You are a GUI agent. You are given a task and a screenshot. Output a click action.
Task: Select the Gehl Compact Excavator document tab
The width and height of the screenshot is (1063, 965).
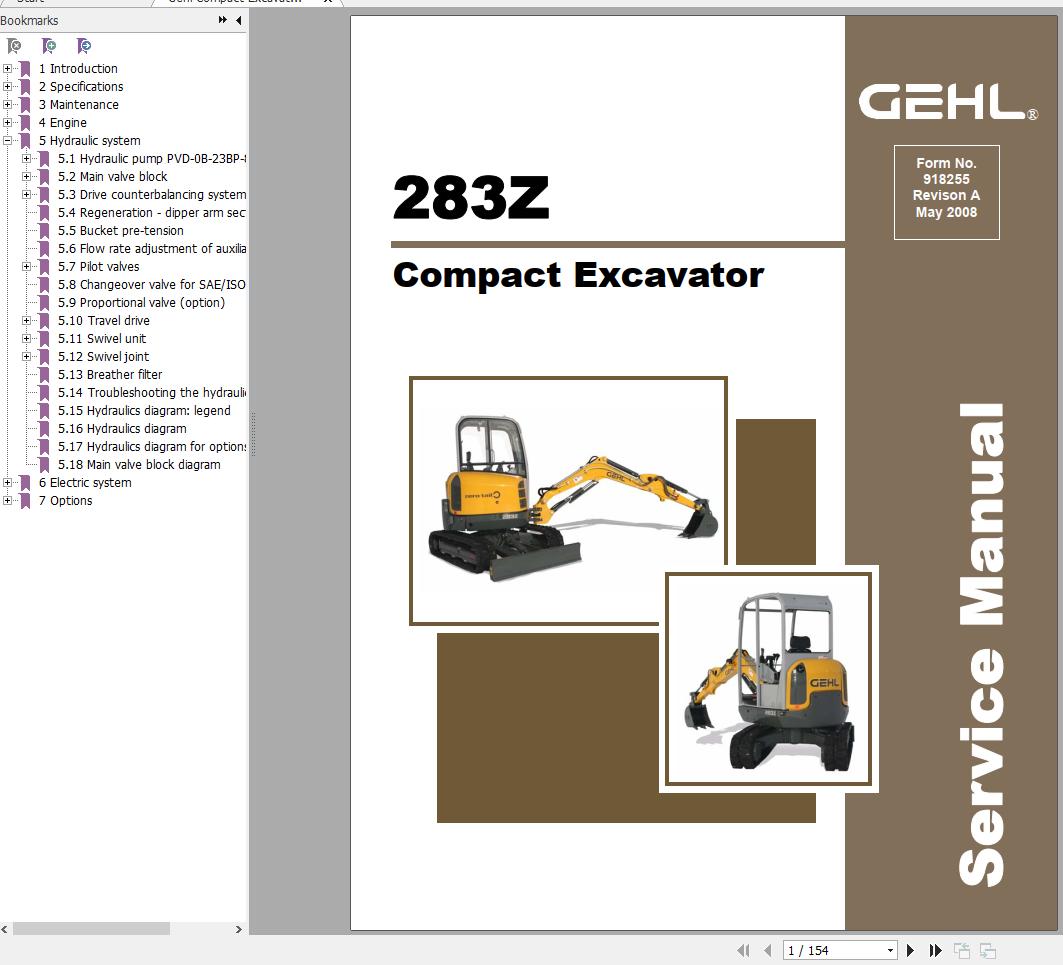[x=230, y=3]
